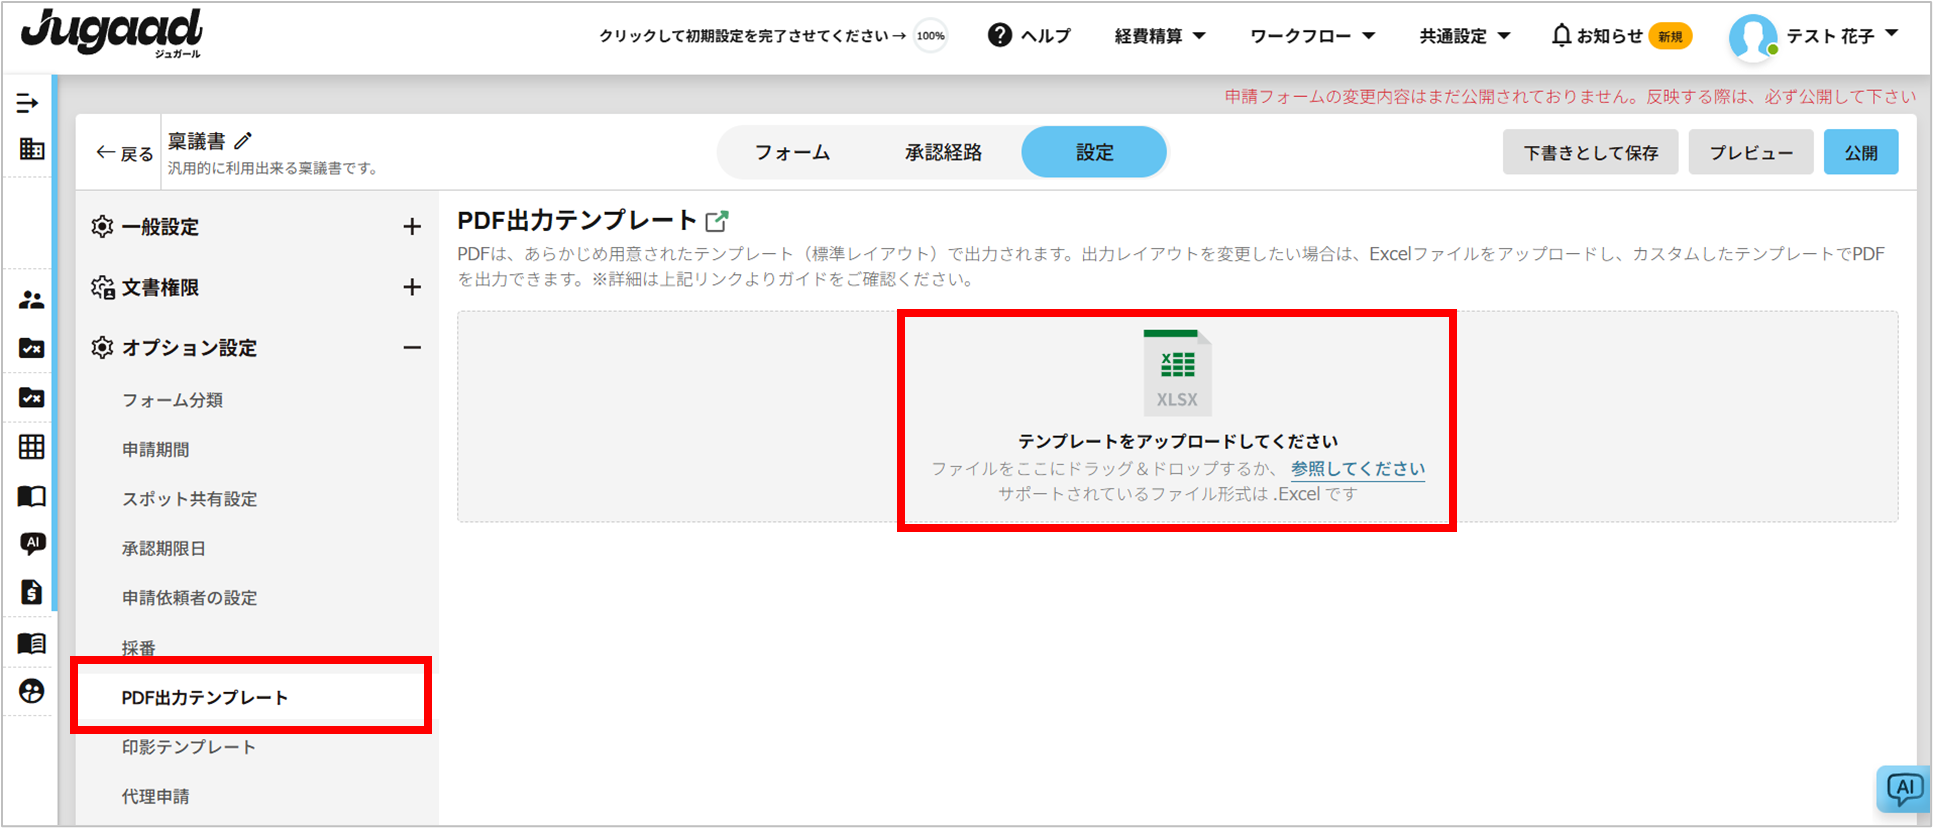Expand the left sidebar menu arrow icon

[x=28, y=103]
